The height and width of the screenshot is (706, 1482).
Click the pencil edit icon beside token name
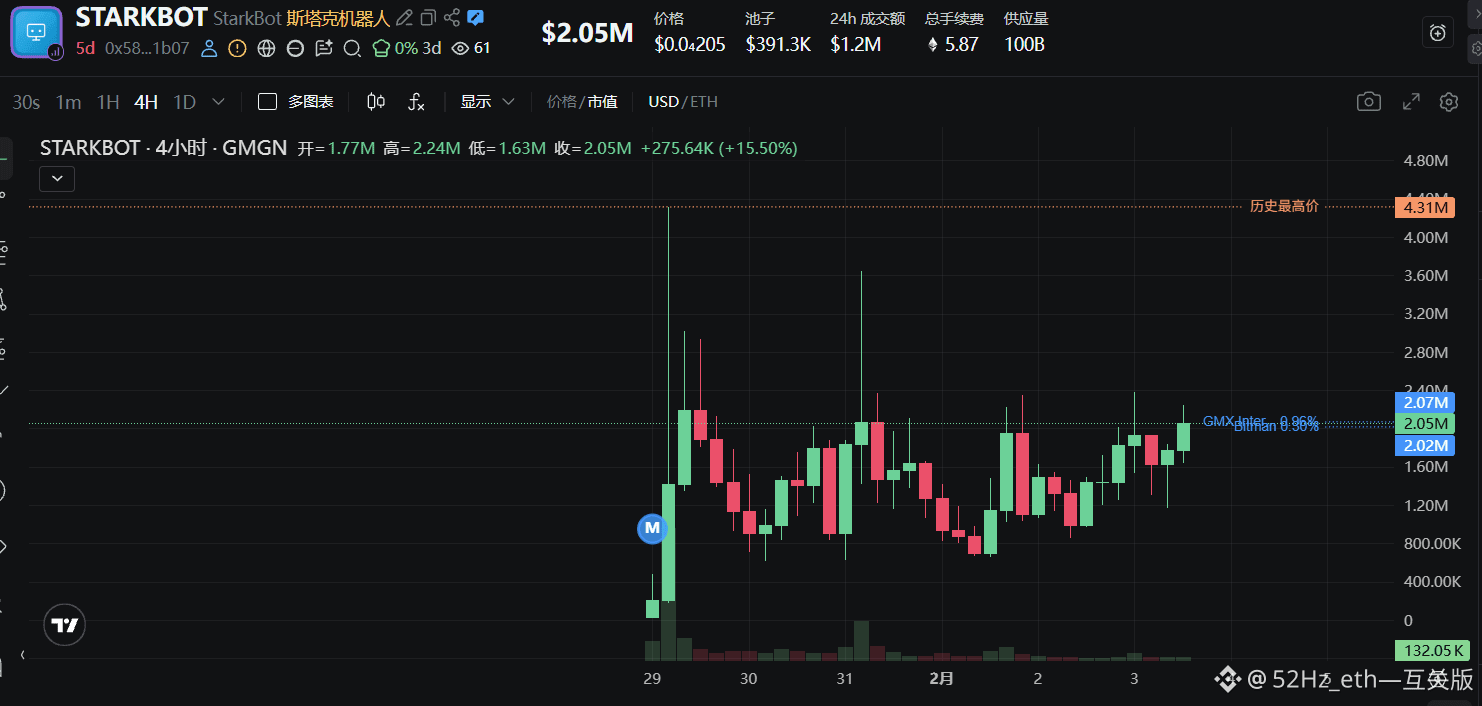pos(404,18)
